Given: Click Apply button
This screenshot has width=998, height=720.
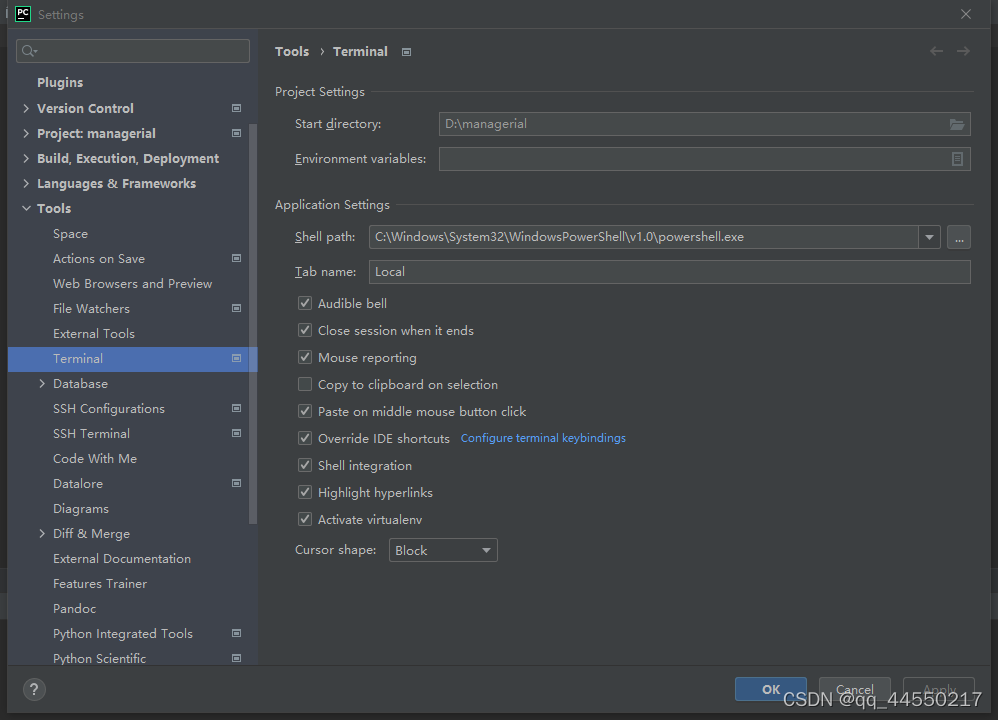Looking at the screenshot, I should [x=939, y=689].
